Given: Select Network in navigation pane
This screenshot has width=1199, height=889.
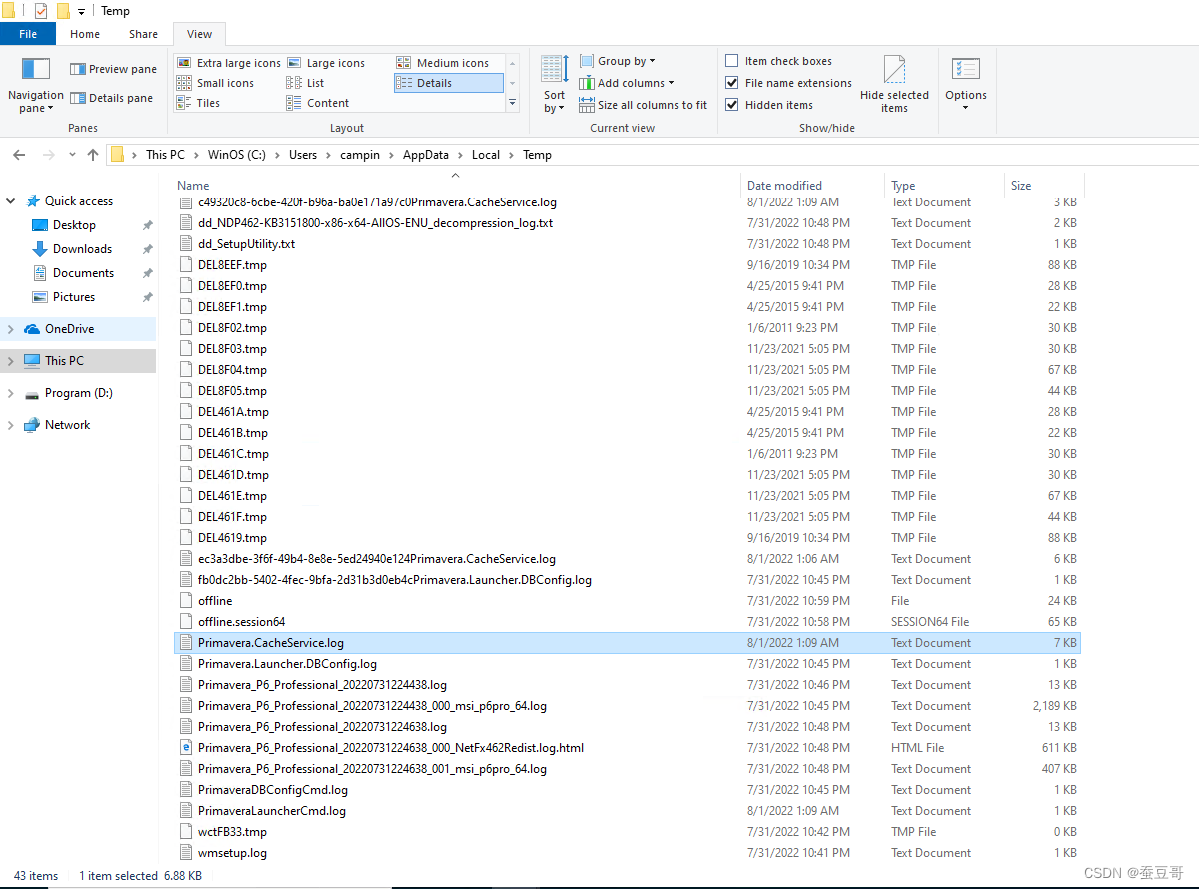Looking at the screenshot, I should [x=67, y=424].
